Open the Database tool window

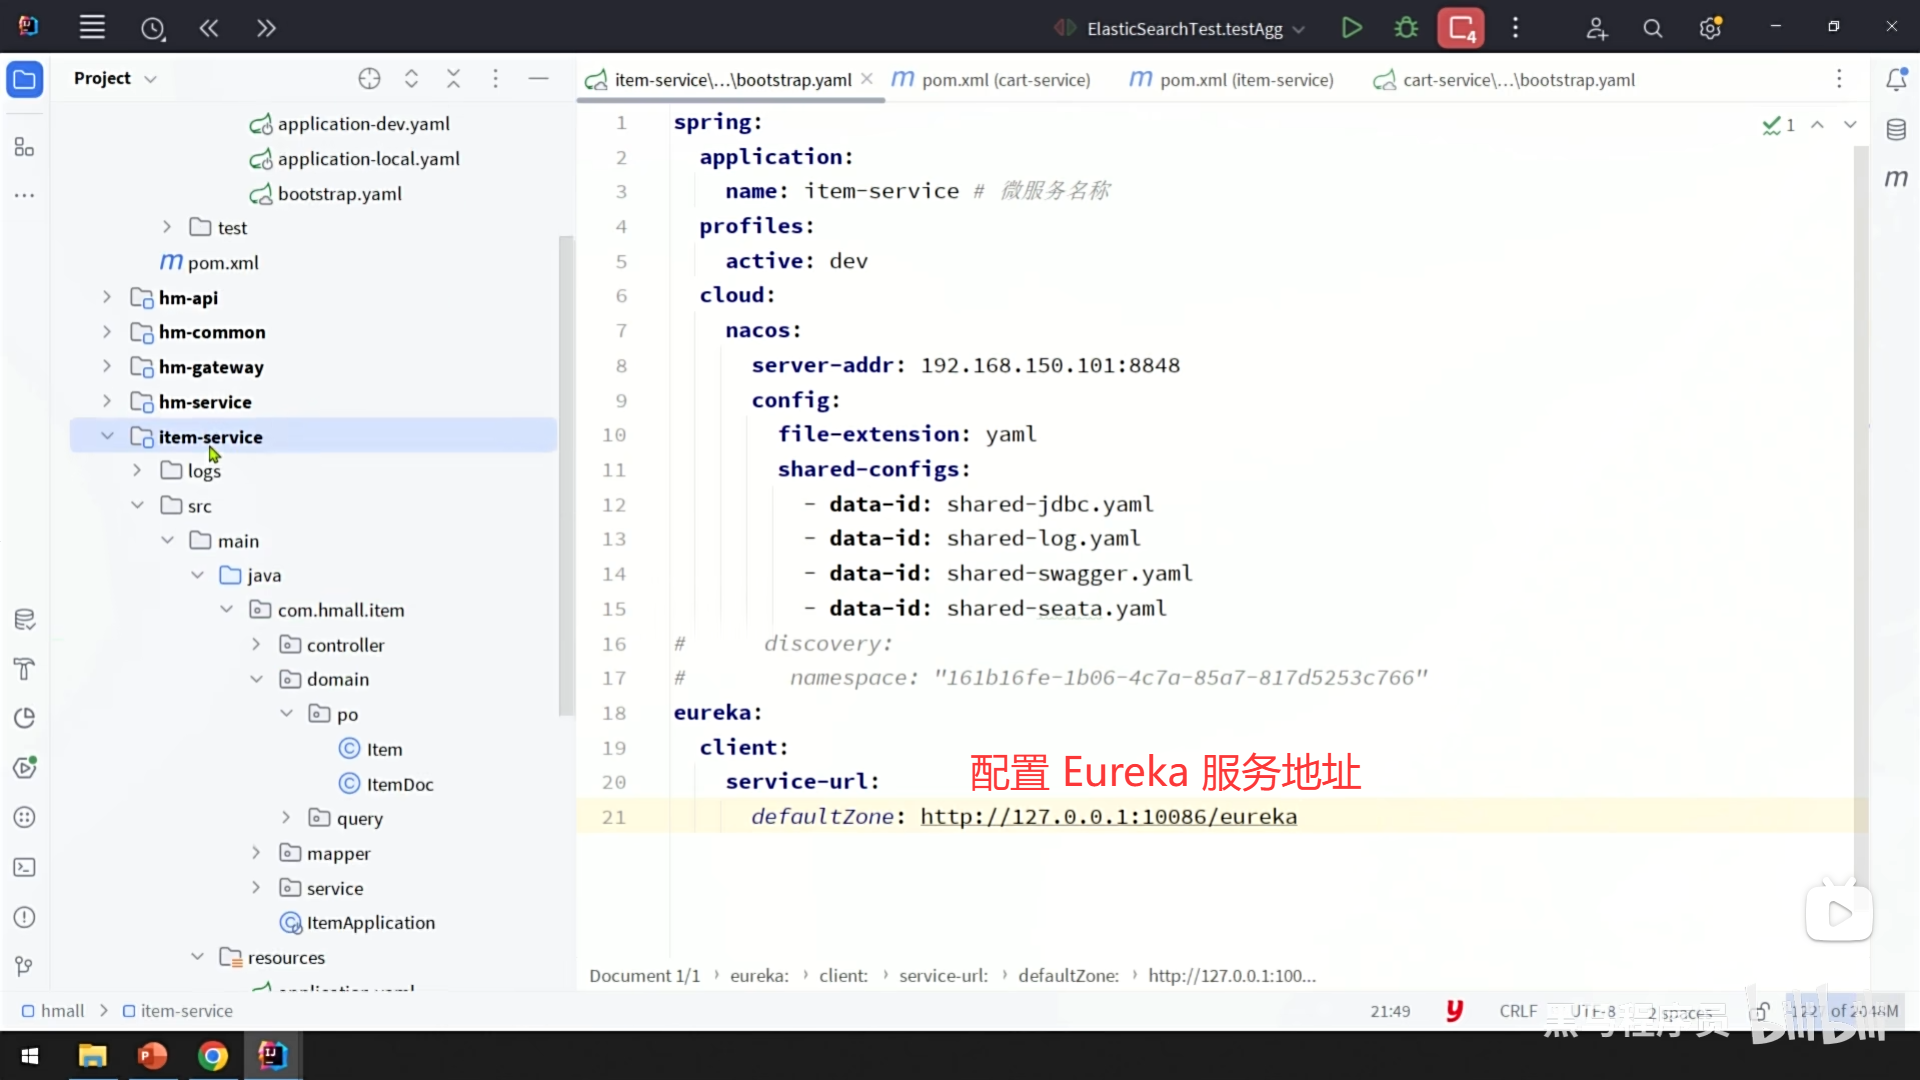coord(1896,129)
